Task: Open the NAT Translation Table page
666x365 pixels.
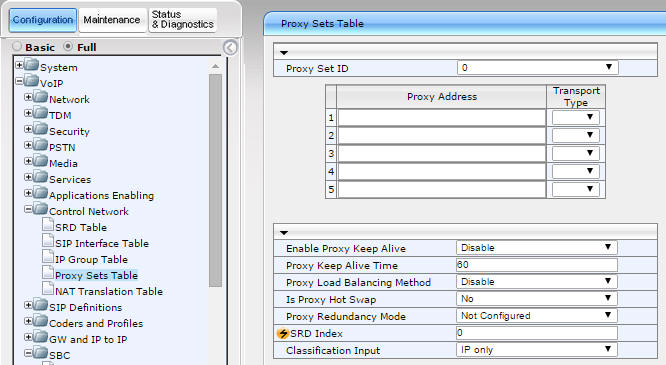Action: click(x=109, y=291)
